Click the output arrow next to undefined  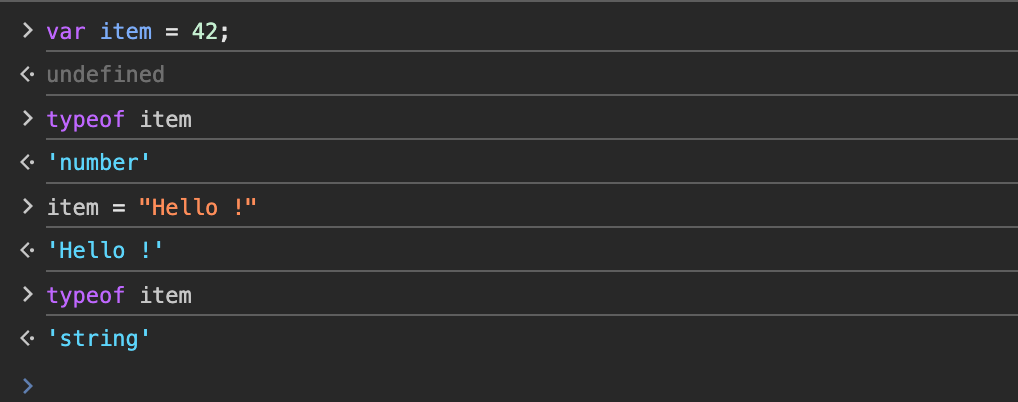pos(27,75)
